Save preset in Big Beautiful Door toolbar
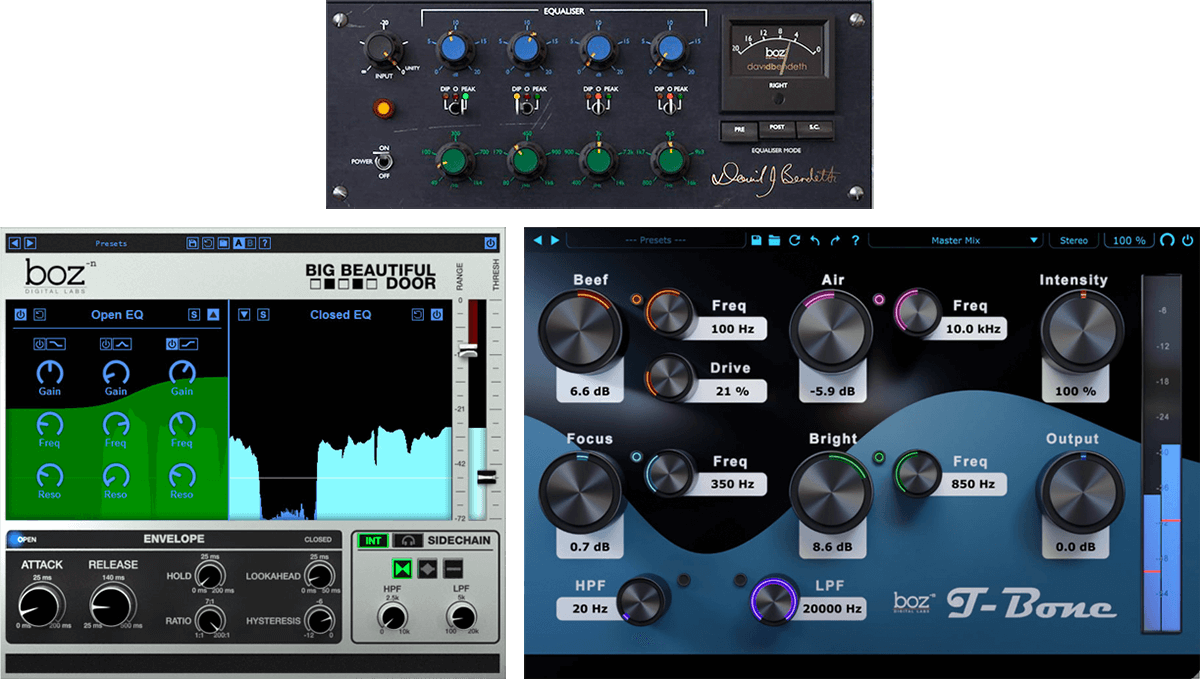This screenshot has height=679, width=1200. tap(192, 243)
